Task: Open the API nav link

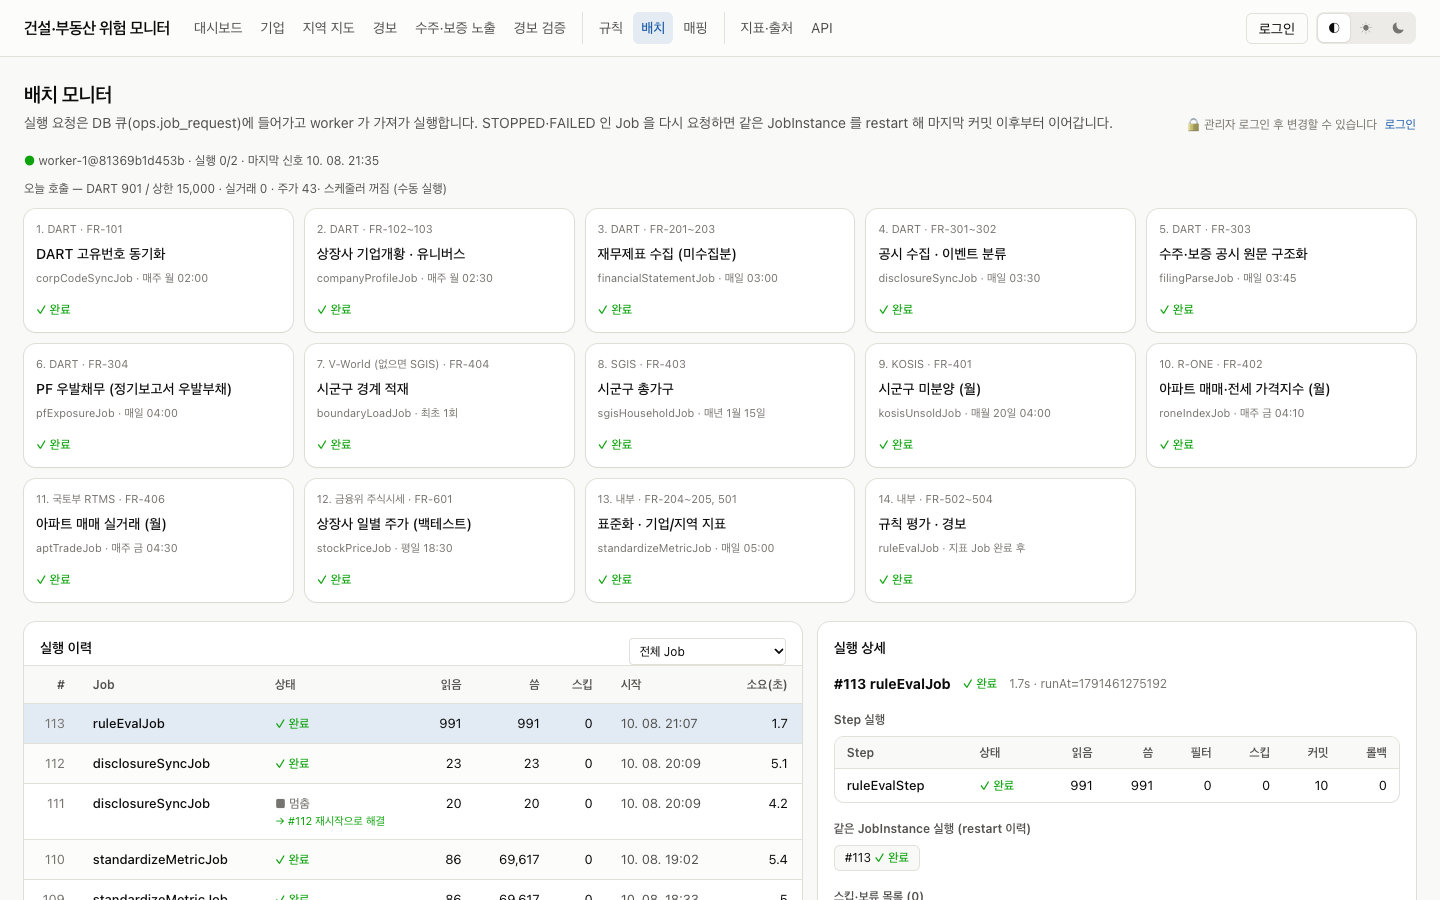Action: pyautogui.click(x=822, y=28)
